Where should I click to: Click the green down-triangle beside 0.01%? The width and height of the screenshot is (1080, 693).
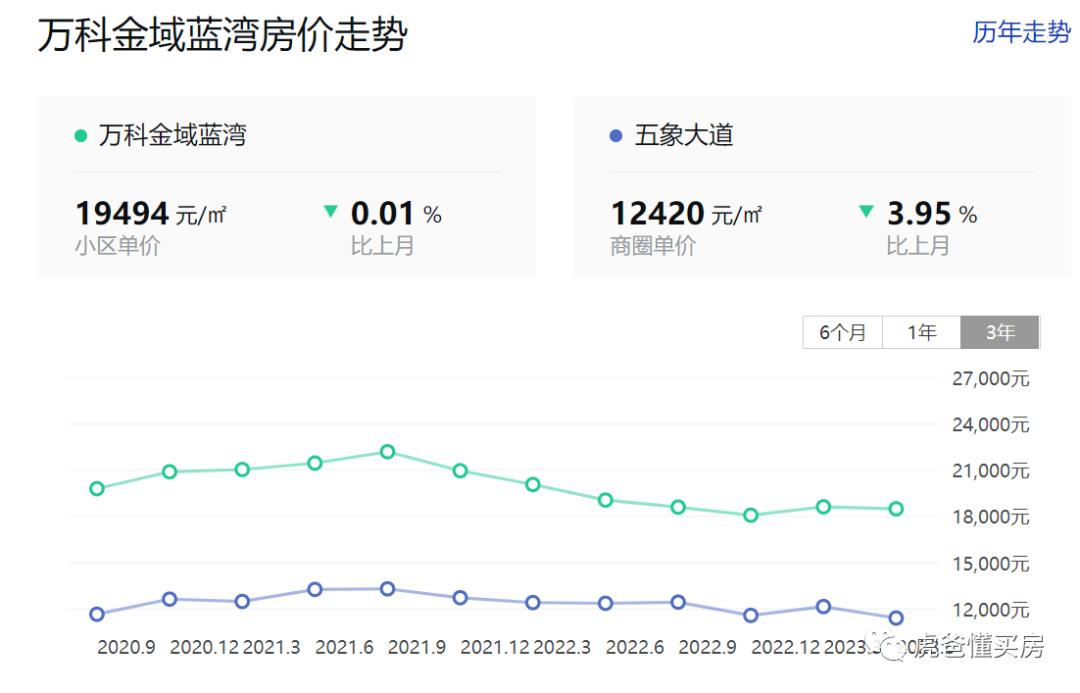[330, 211]
